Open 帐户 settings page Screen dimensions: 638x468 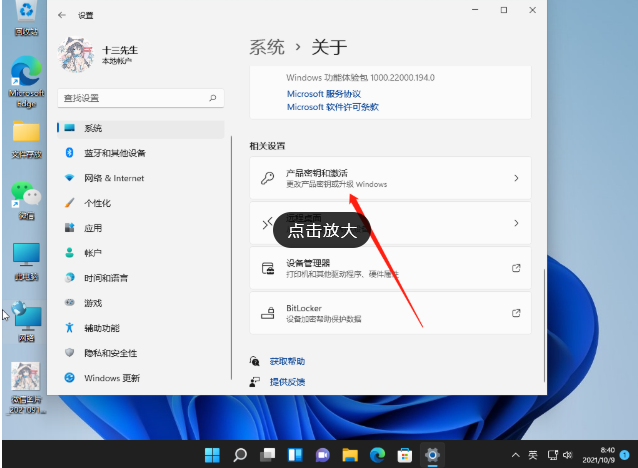(x=141, y=253)
